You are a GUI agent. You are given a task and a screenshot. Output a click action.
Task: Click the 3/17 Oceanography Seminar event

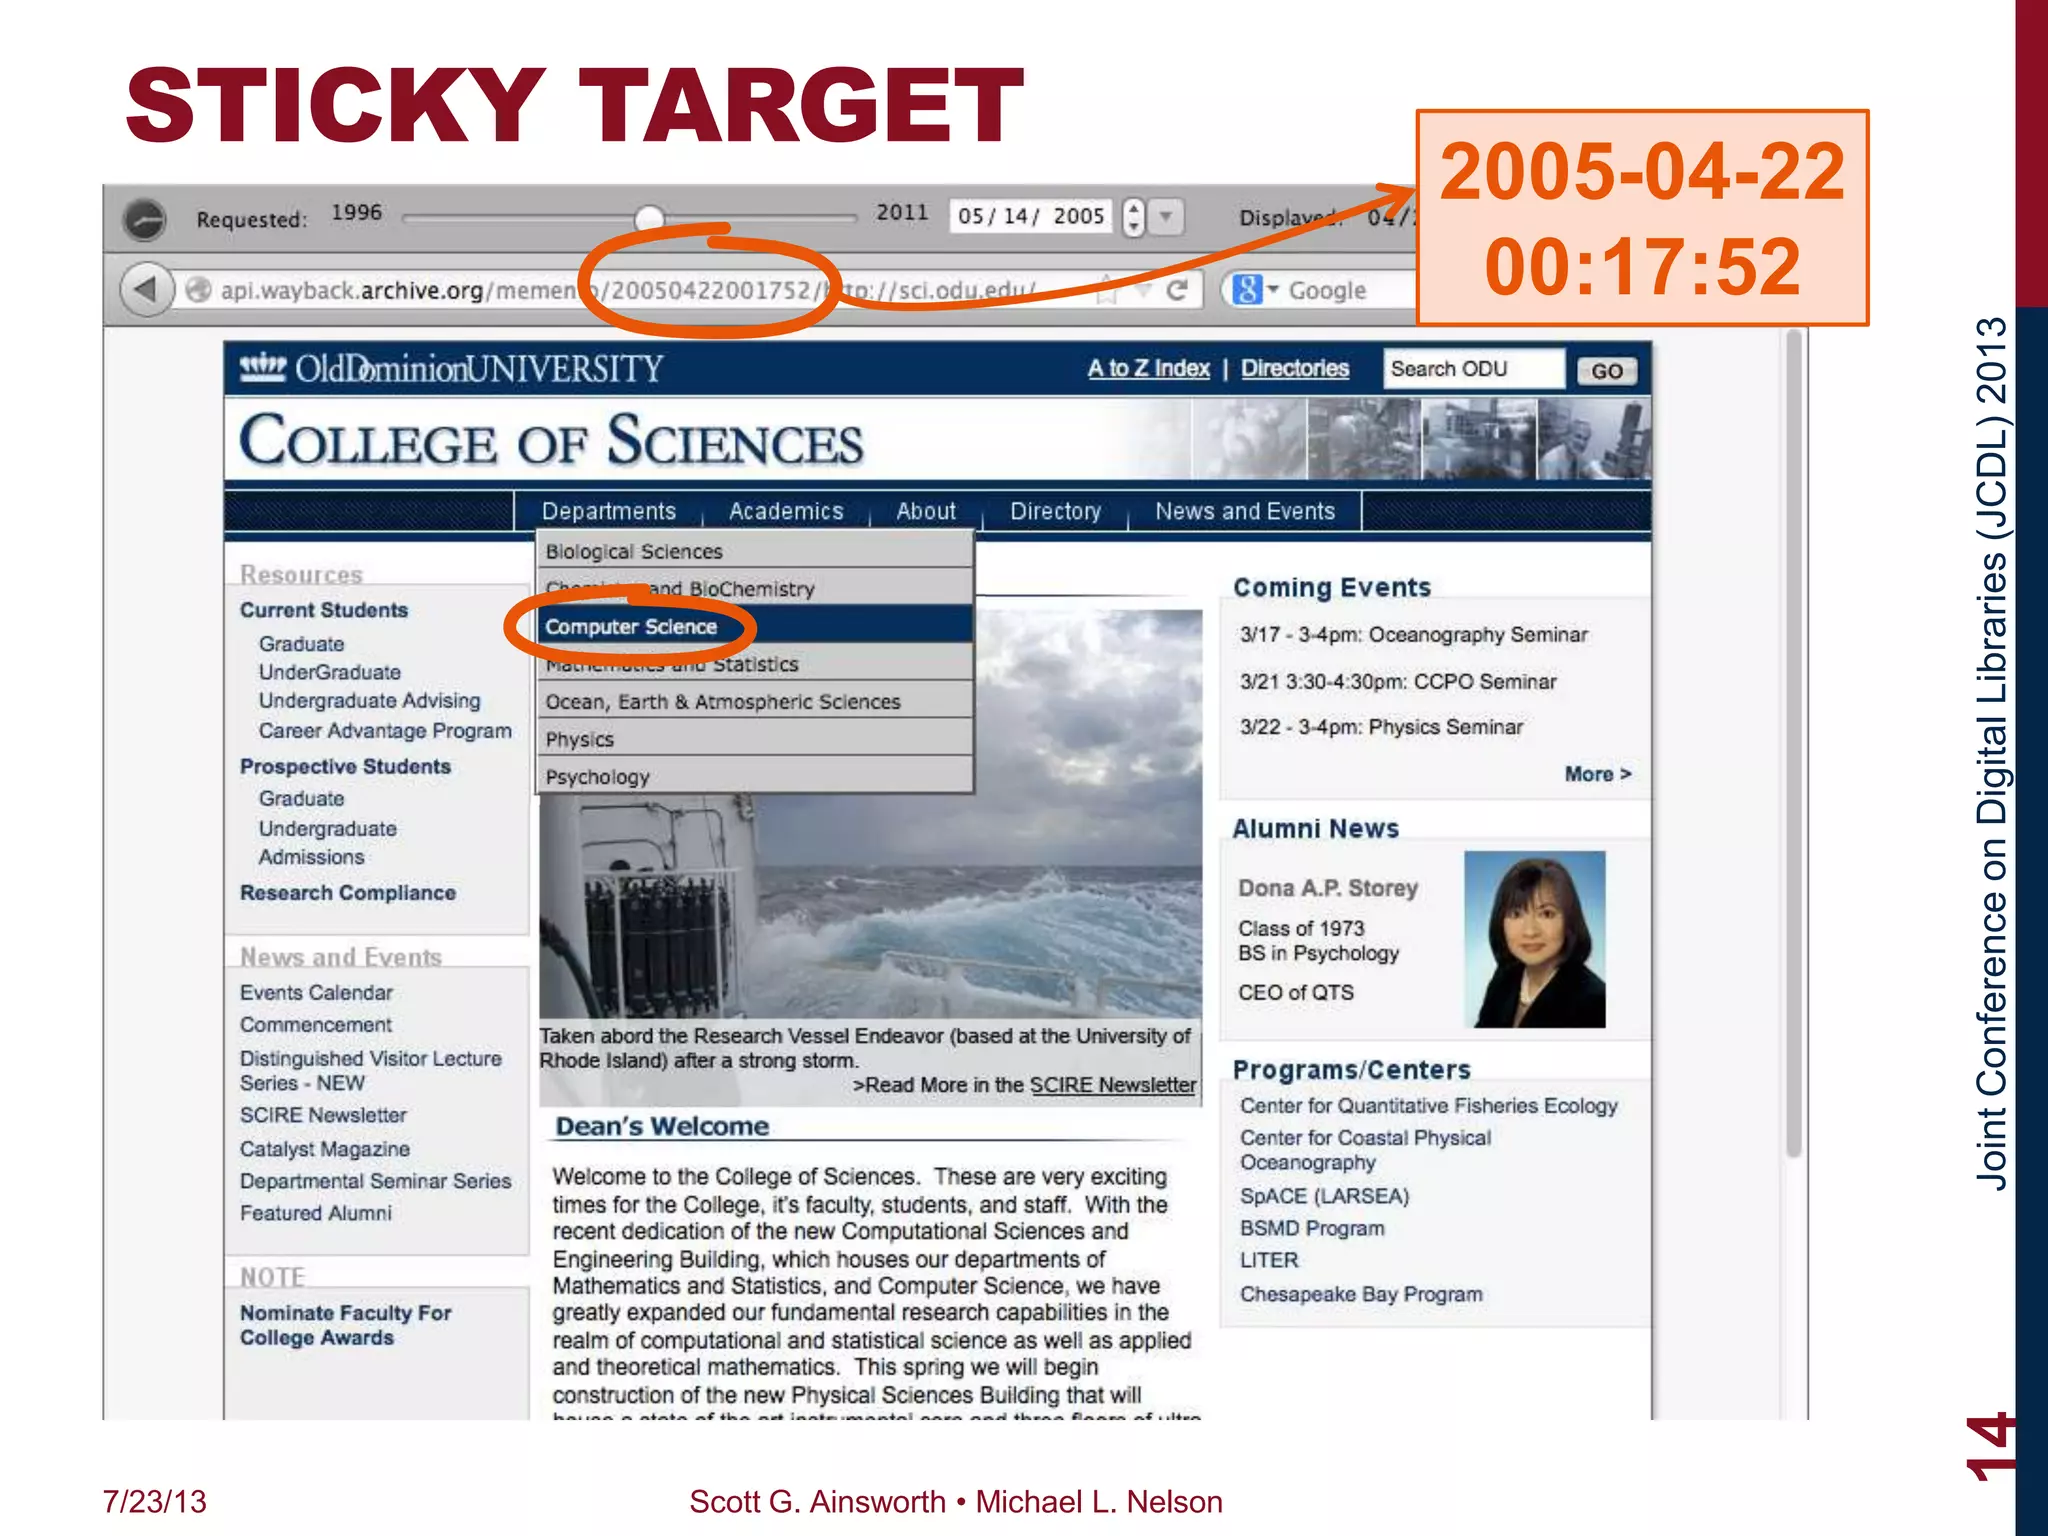coord(1413,634)
